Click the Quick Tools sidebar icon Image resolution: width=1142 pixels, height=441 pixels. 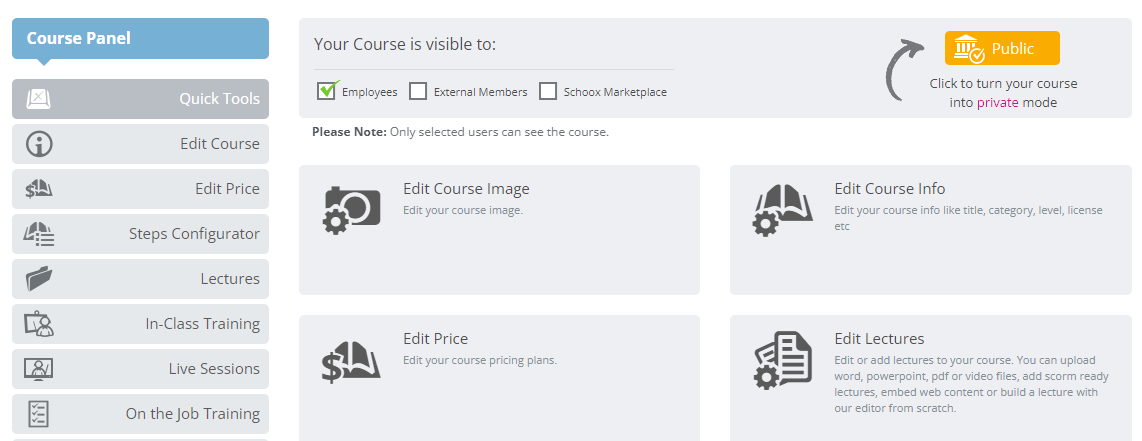pos(39,99)
